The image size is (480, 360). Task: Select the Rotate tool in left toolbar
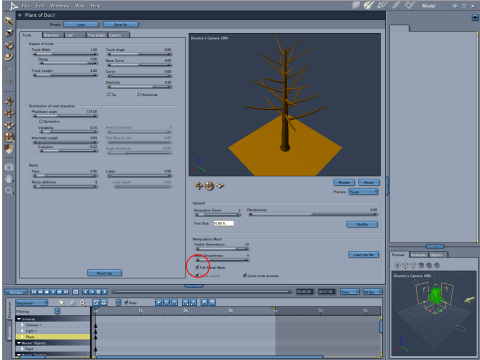coord(9,45)
